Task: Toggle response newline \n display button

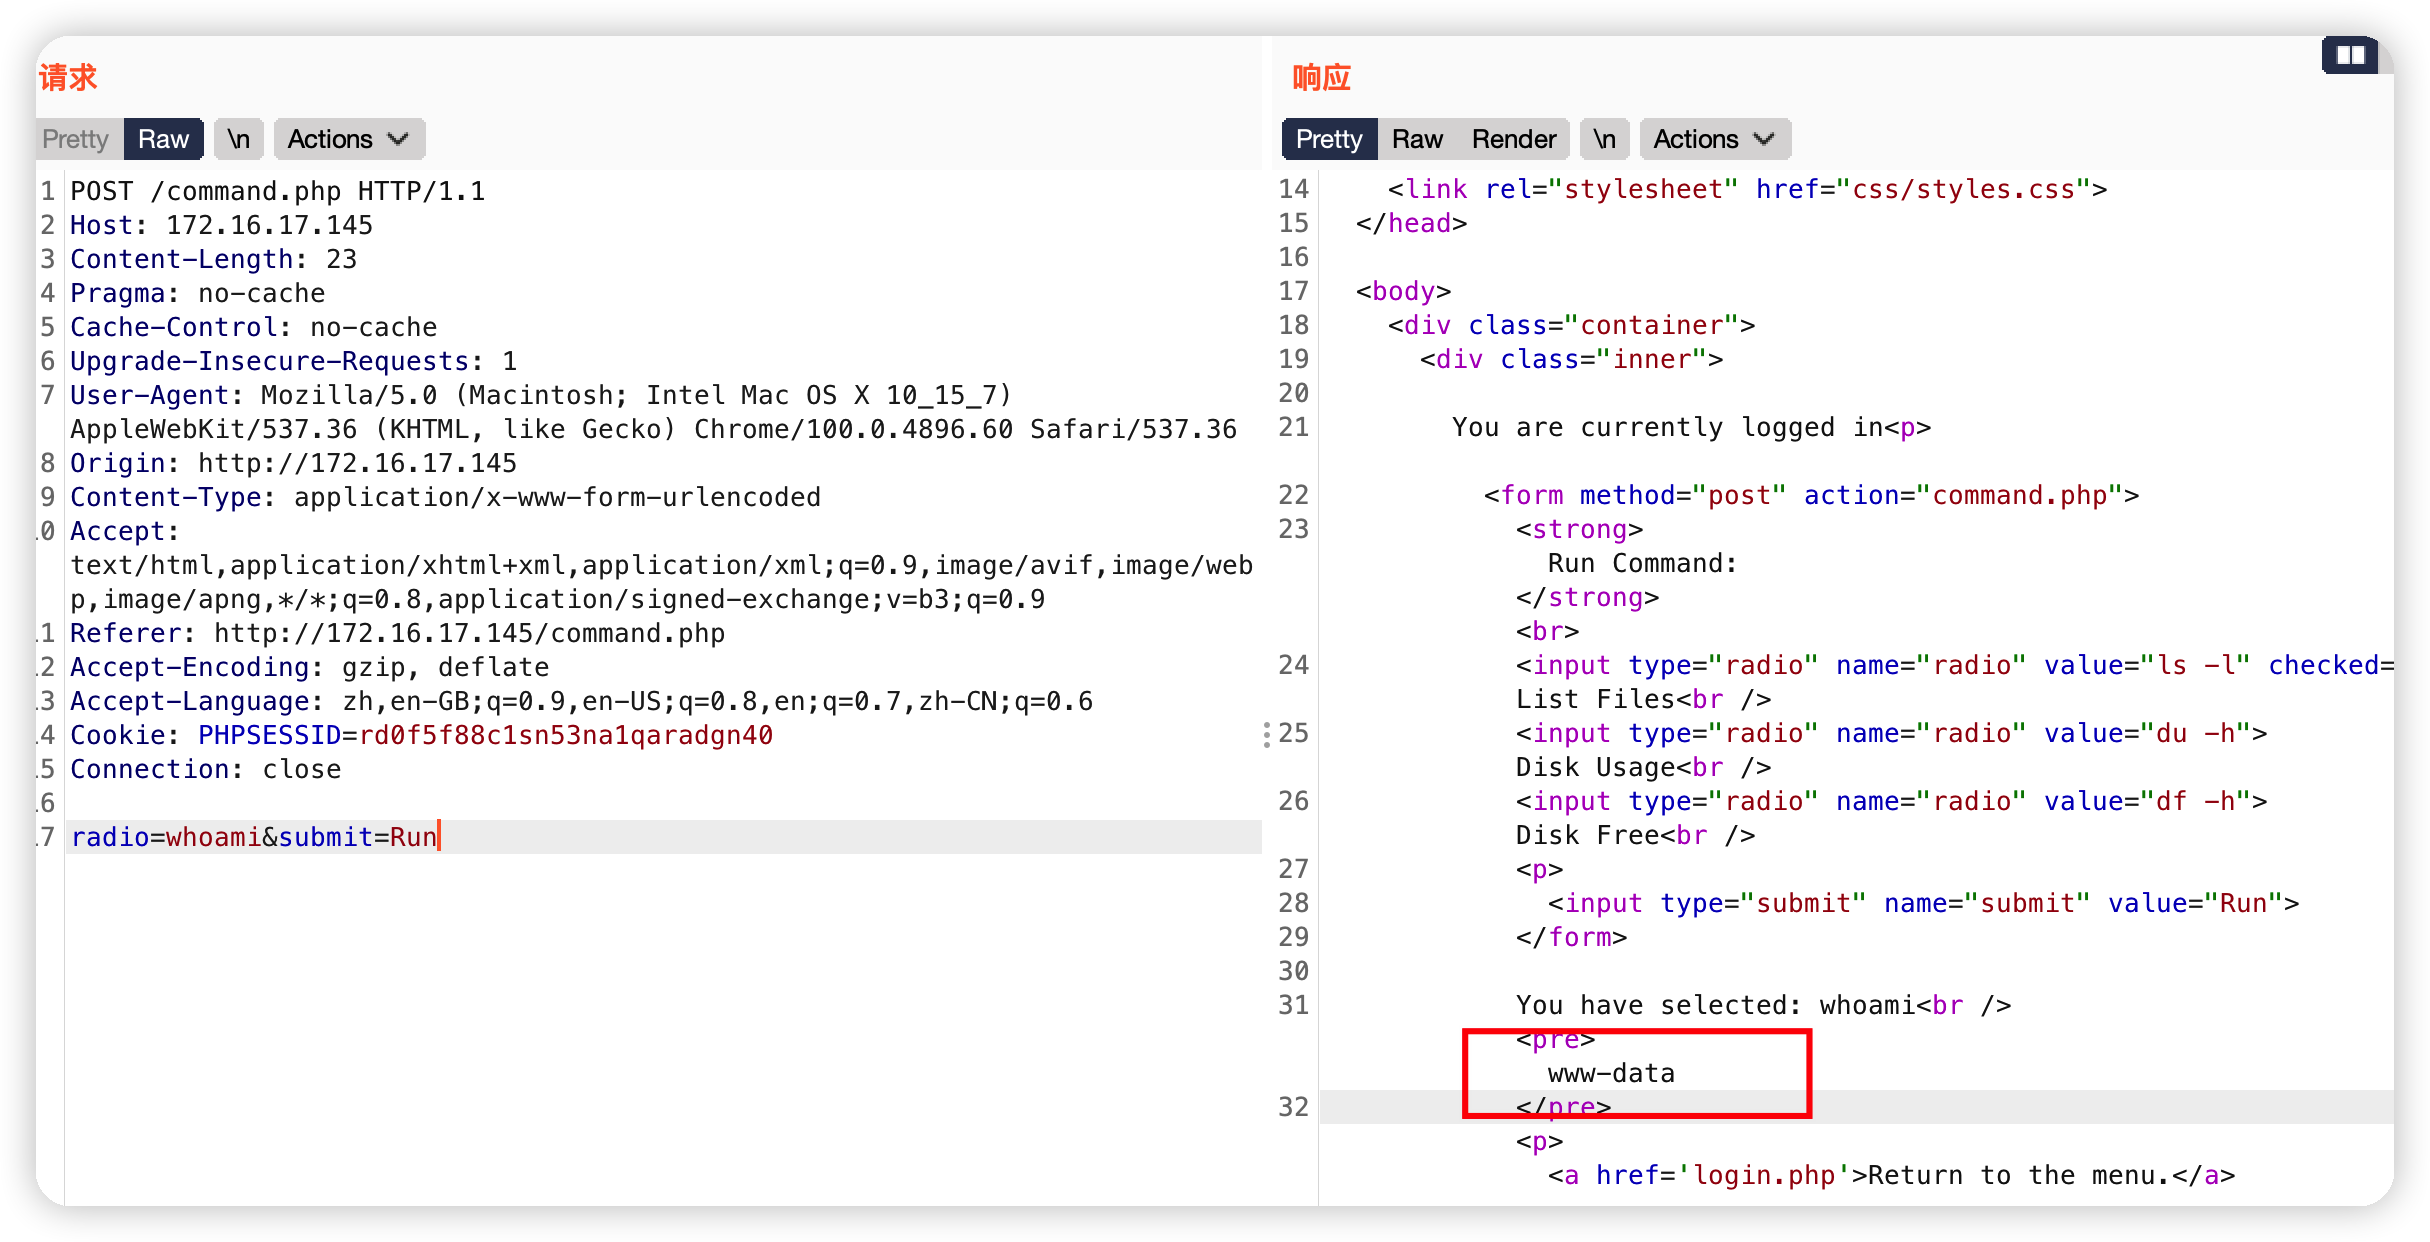Action: pos(1604,139)
